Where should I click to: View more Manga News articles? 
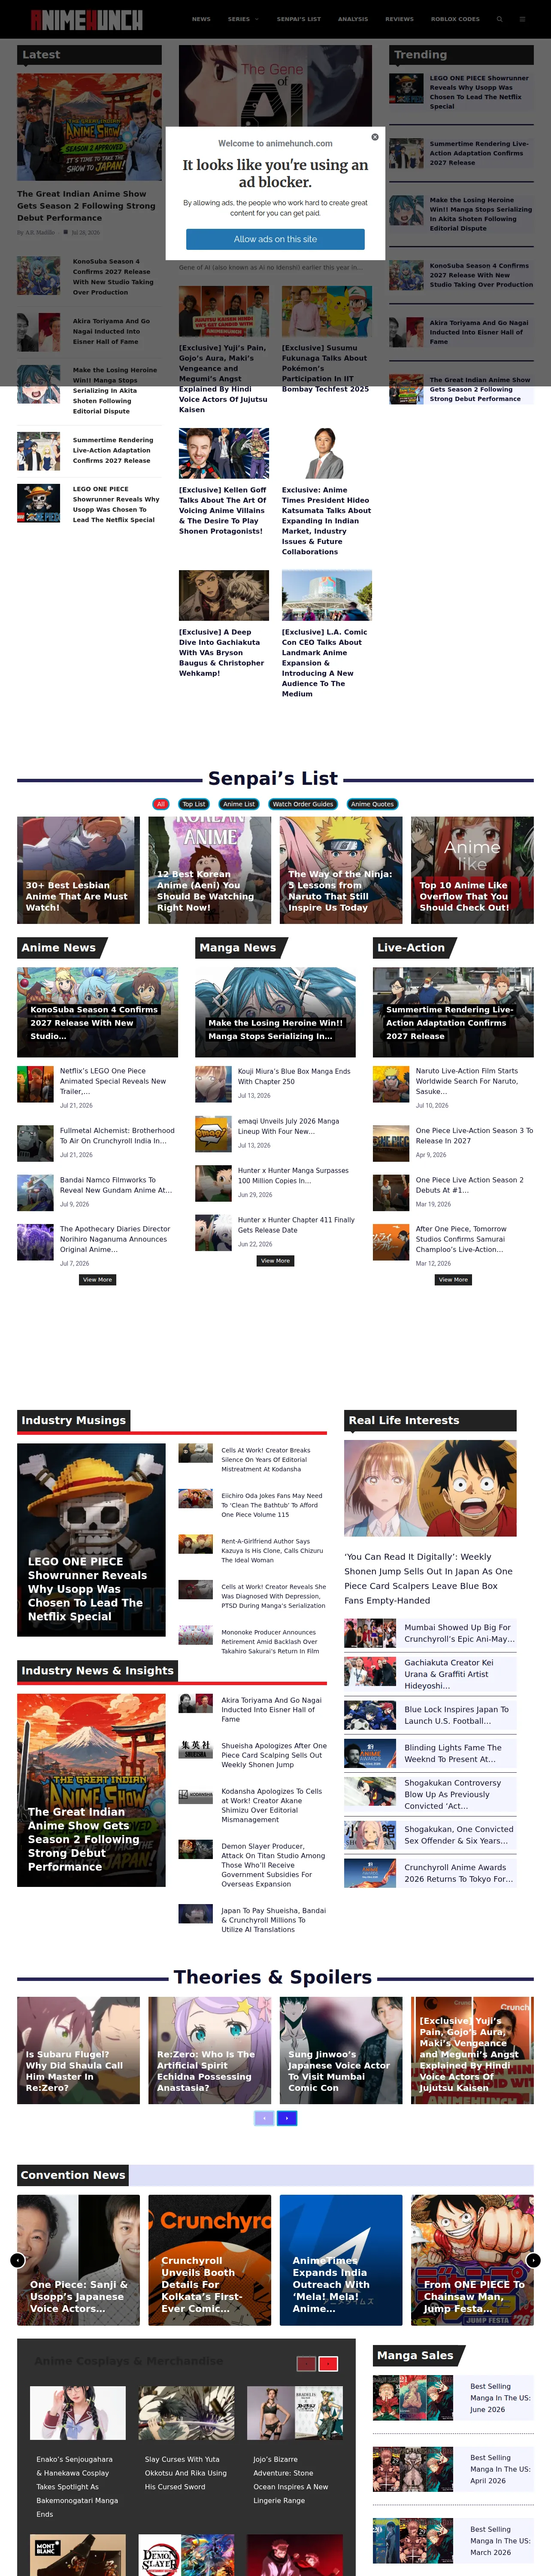275,1261
